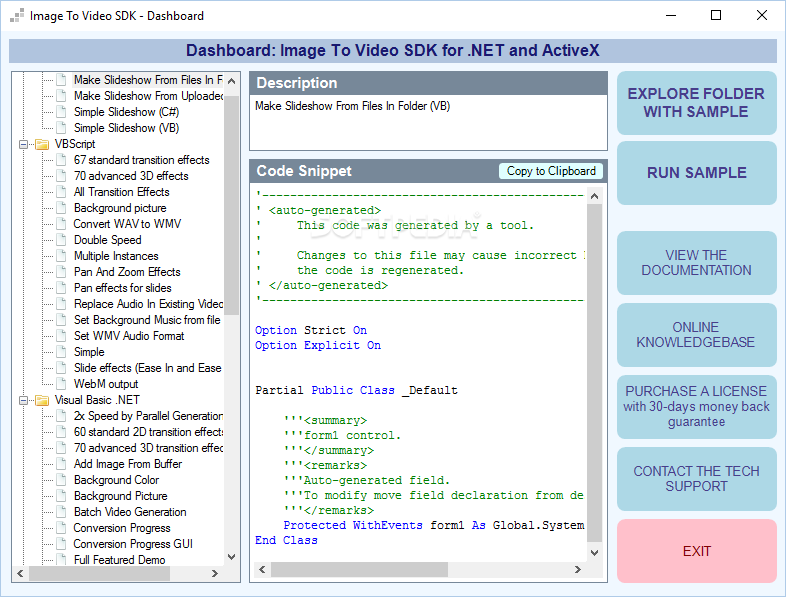The width and height of the screenshot is (786, 597).
Task: Open View The Documentation
Action: point(696,263)
